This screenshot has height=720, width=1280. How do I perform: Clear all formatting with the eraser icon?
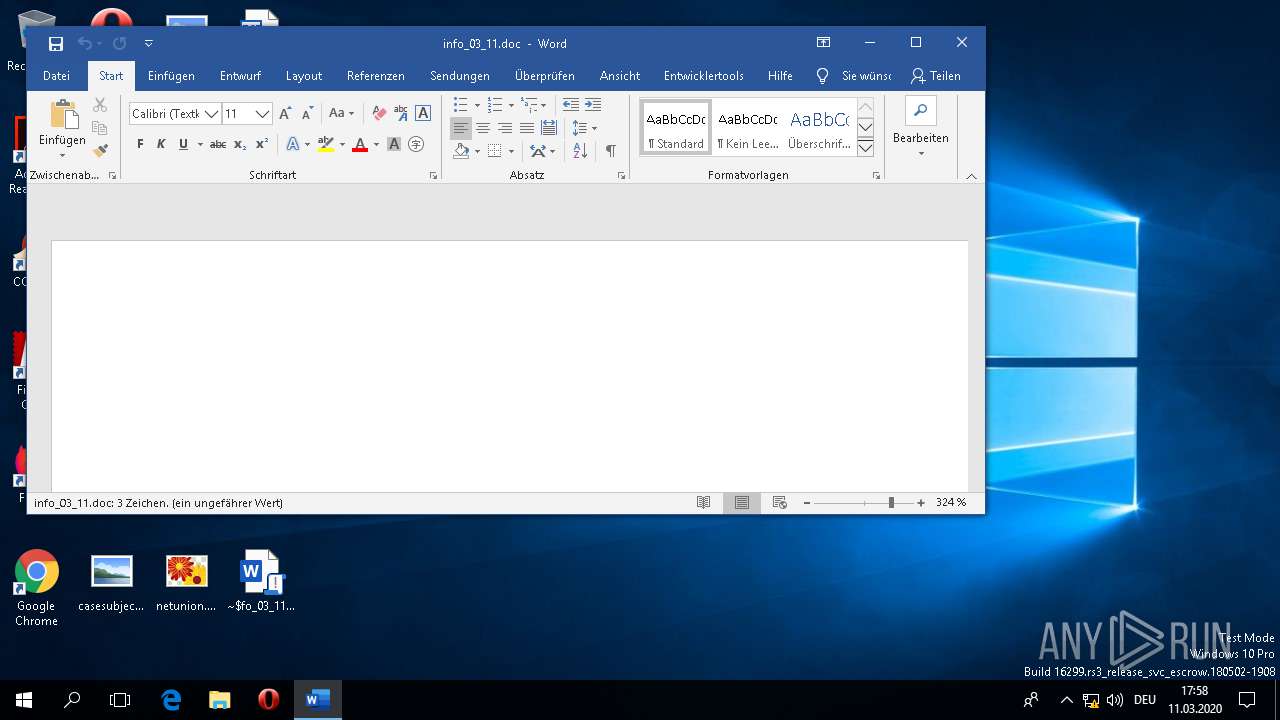(379, 114)
